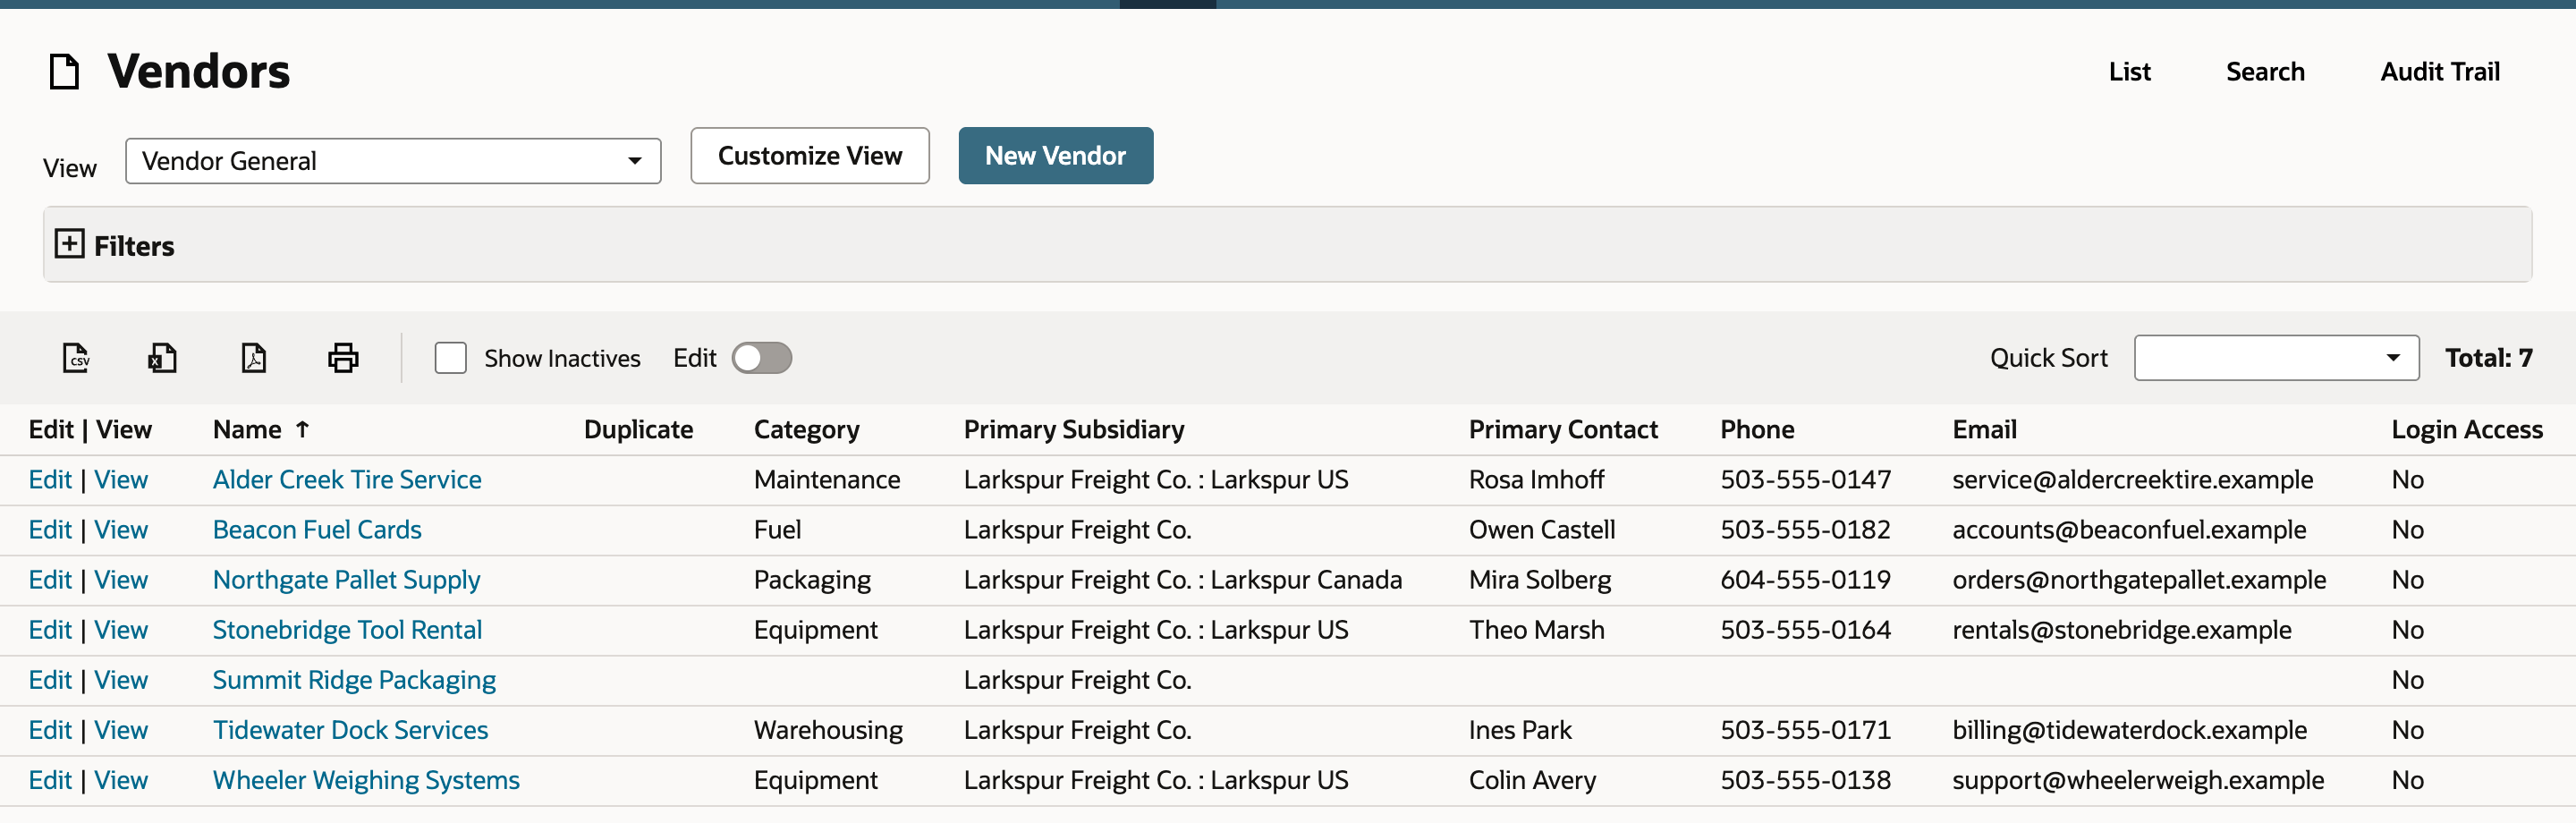The image size is (2576, 823).
Task: Expand the Filters section plus icon
Action: point(69,244)
